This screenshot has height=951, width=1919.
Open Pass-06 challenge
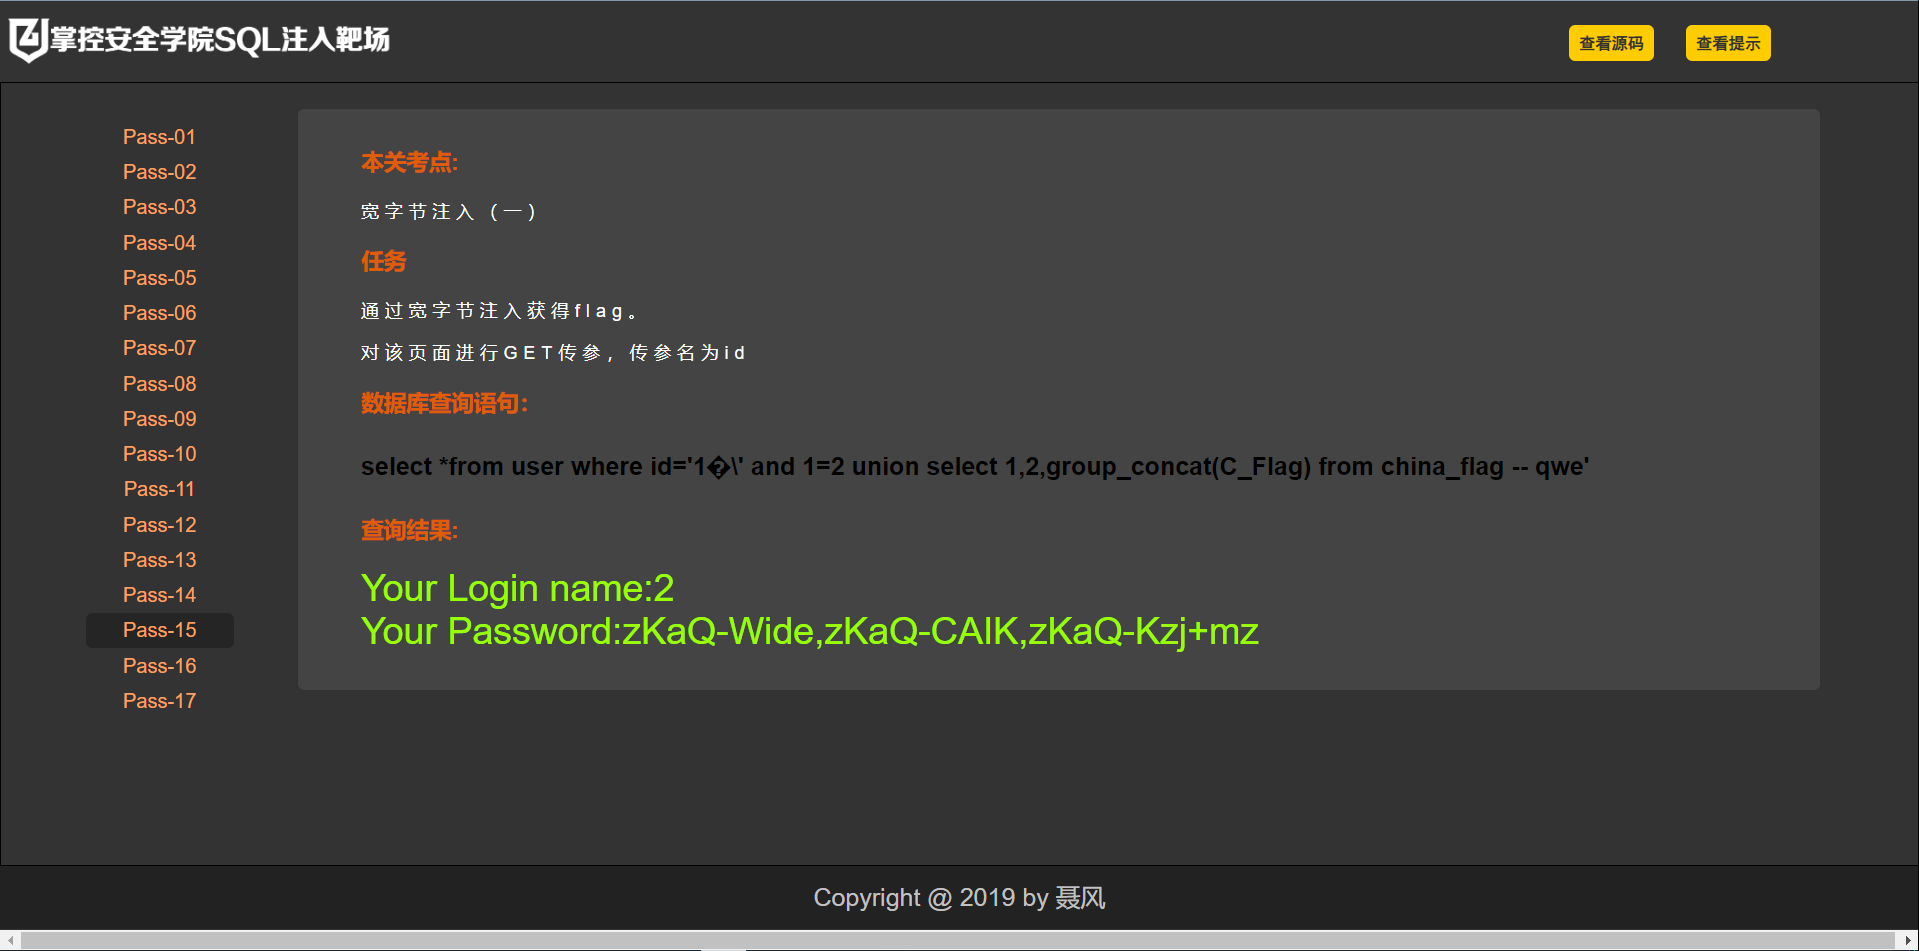tap(160, 313)
